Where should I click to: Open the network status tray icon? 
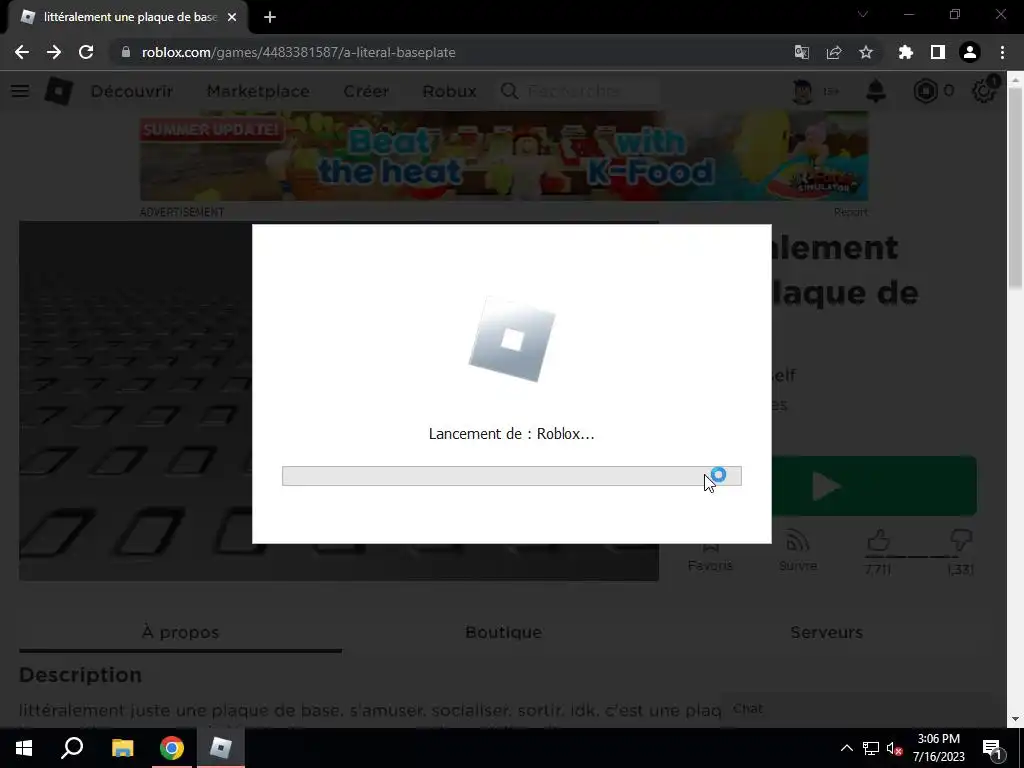point(871,748)
